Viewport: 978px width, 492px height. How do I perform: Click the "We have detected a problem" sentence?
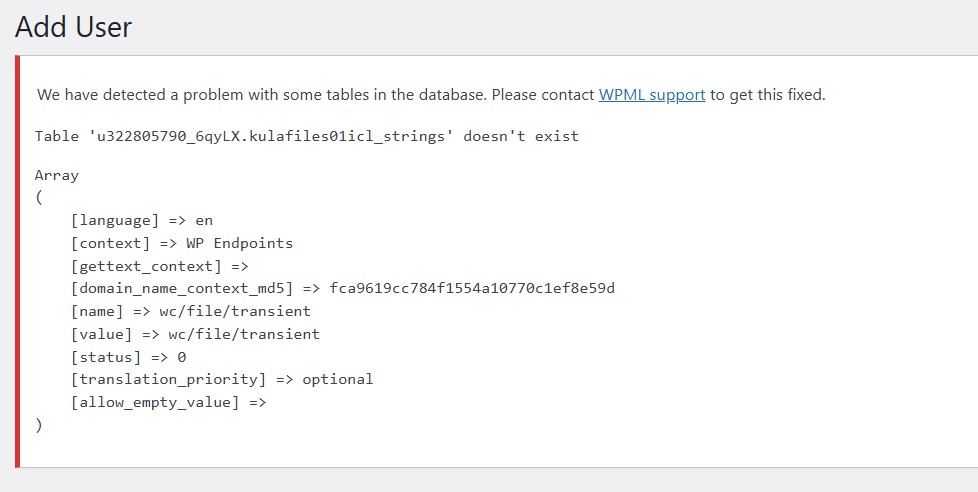(x=431, y=95)
